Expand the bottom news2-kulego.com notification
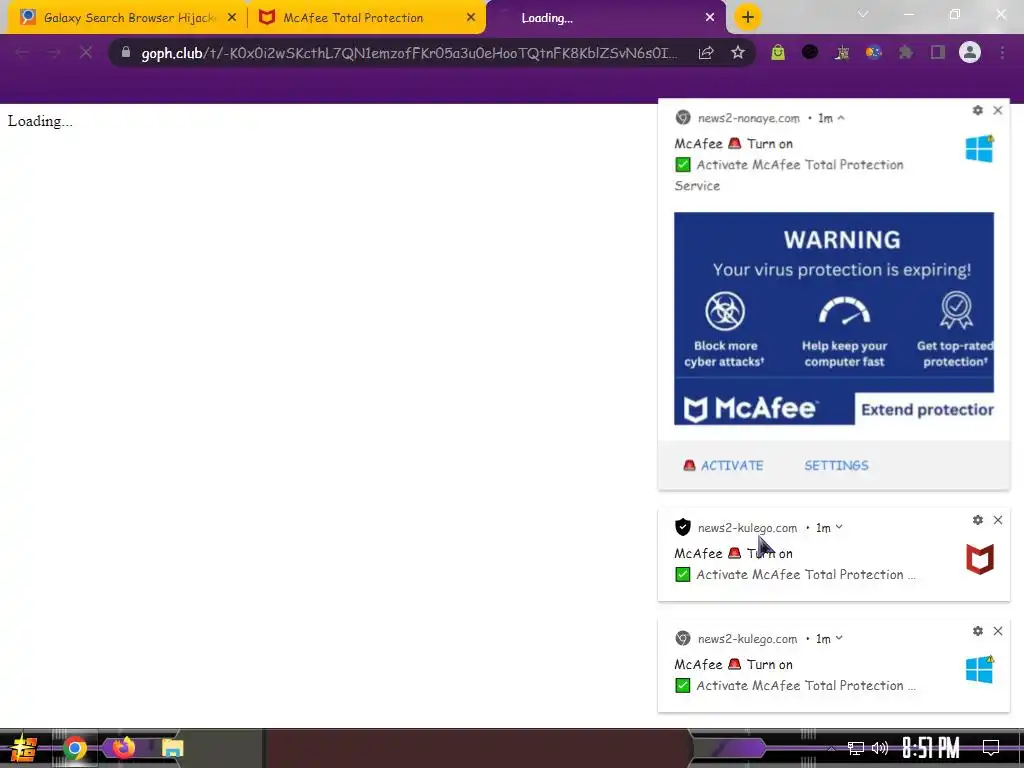Viewport: 1024px width, 768px height. pos(839,639)
